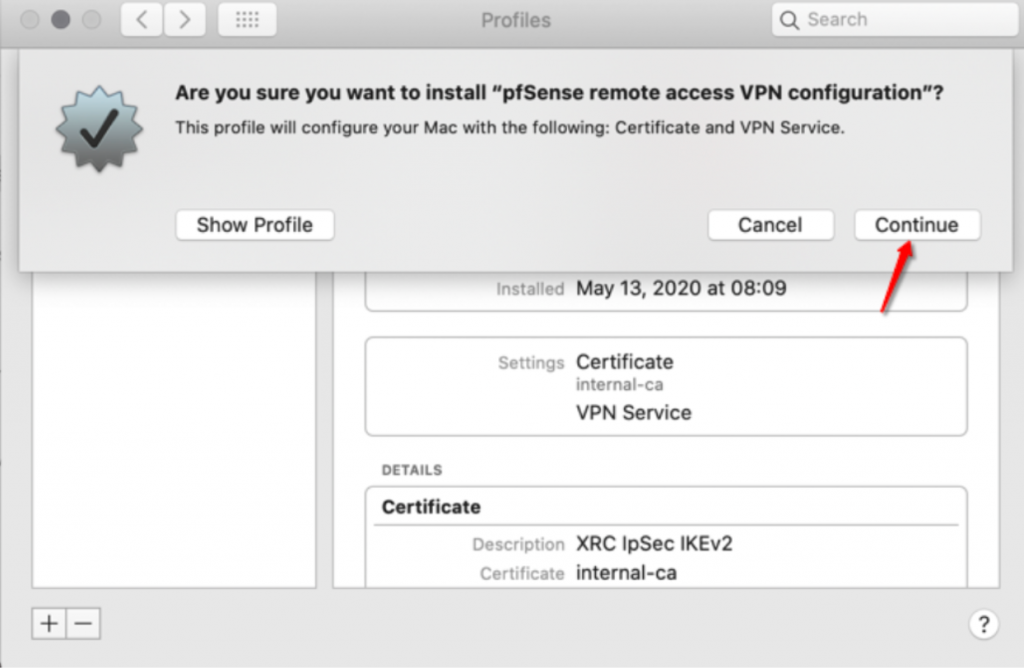Click the Continue button
1024x668 pixels.
917,225
